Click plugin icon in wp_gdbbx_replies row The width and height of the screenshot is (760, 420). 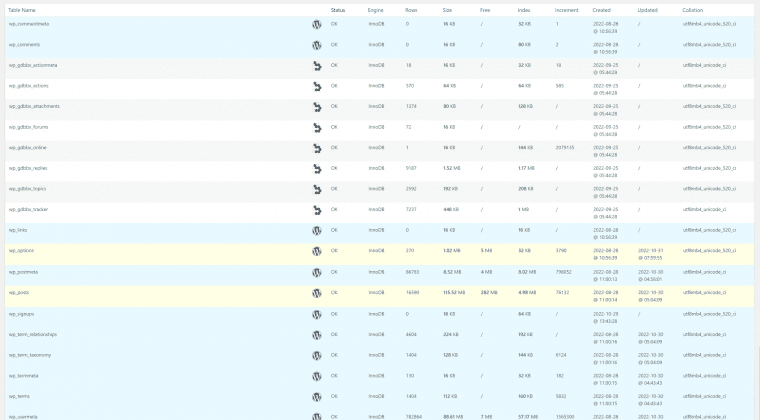(317, 169)
